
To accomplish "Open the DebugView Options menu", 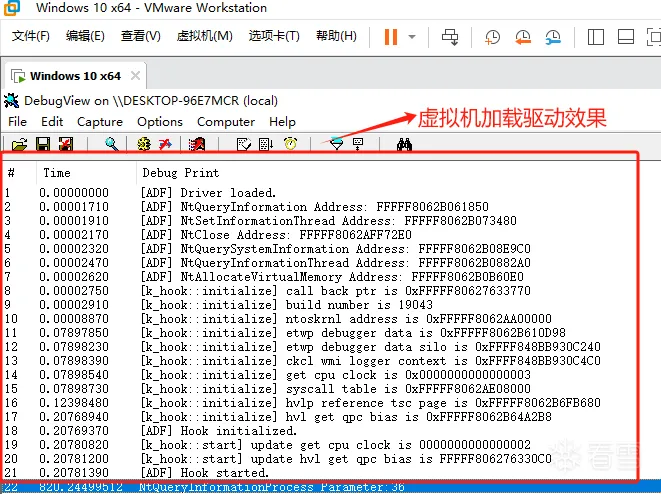I will [160, 122].
